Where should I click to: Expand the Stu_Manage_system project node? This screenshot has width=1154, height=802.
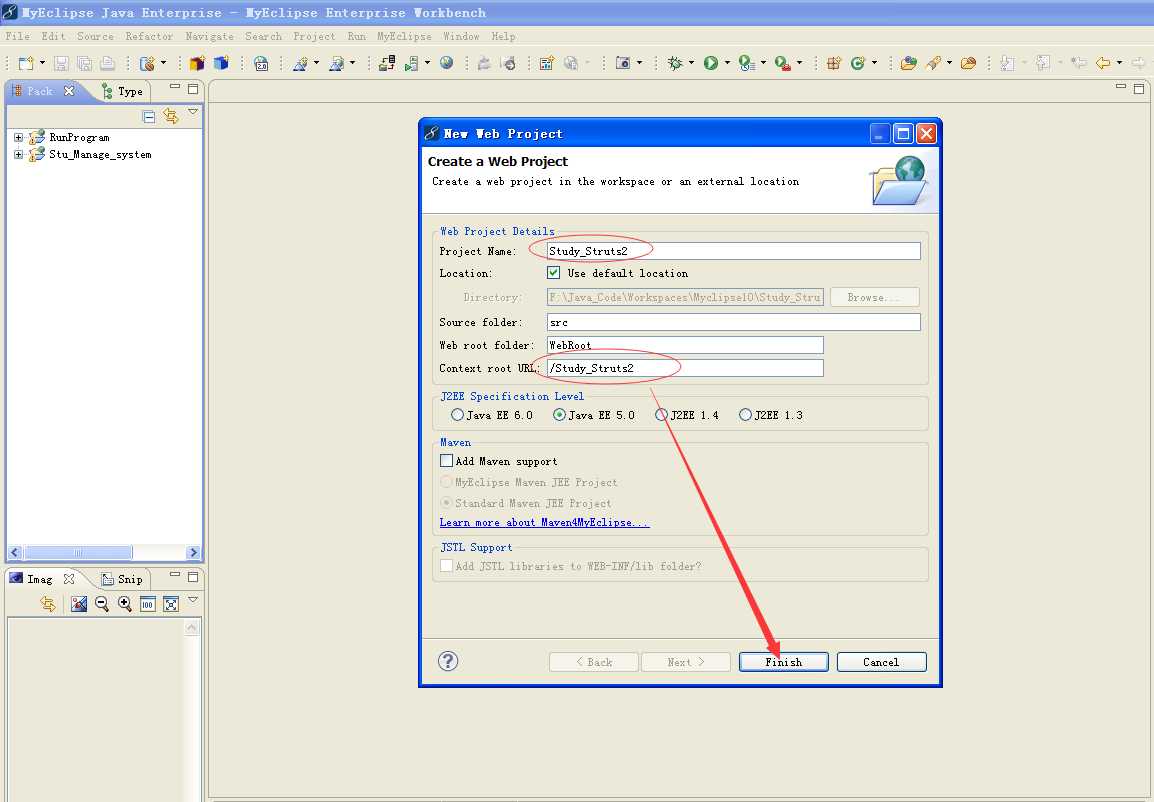click(18, 155)
